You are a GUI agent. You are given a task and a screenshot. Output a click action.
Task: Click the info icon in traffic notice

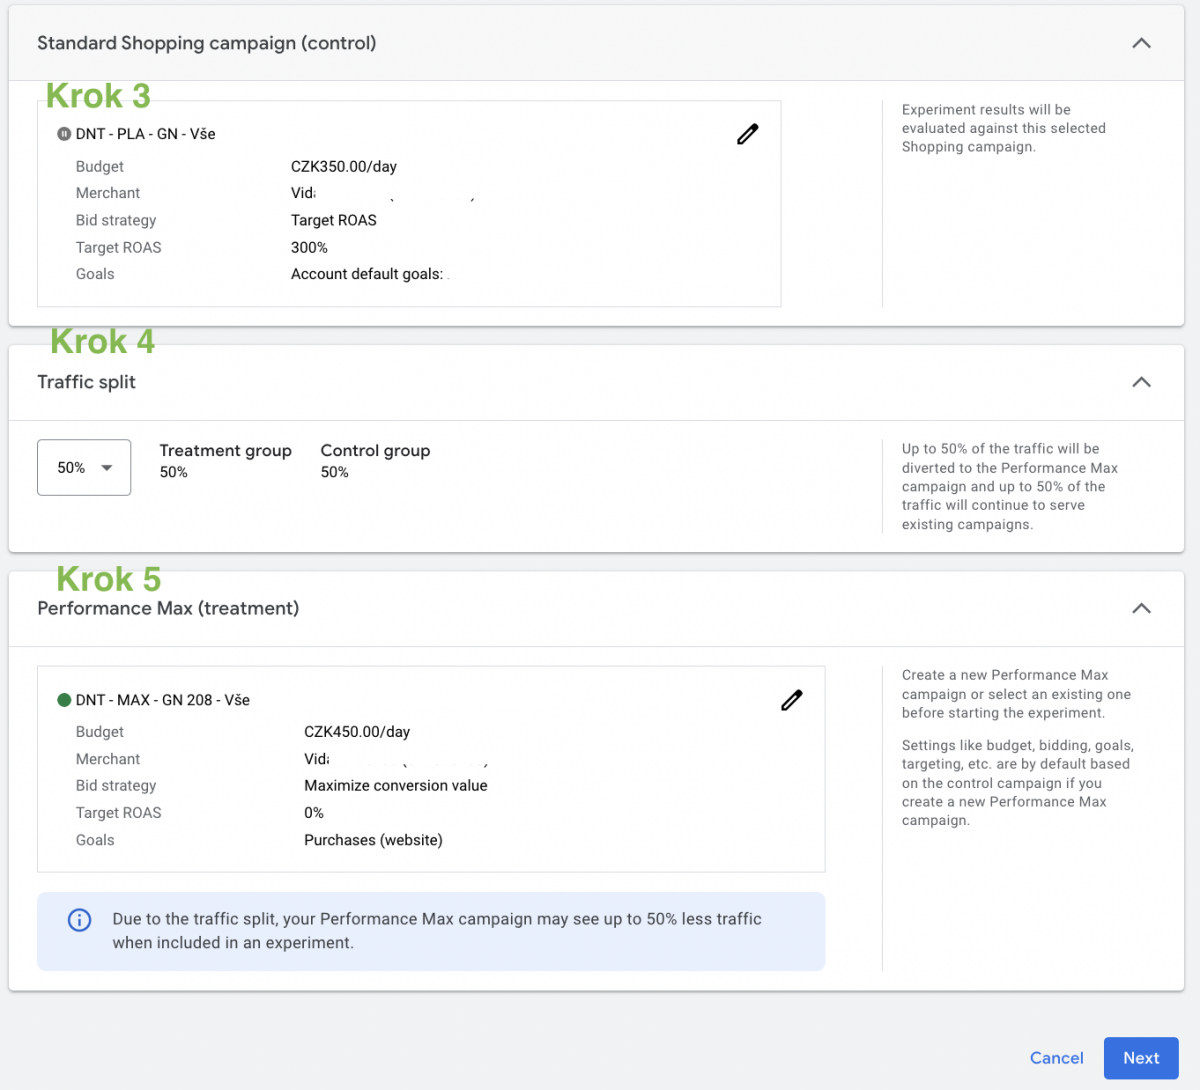[79, 920]
